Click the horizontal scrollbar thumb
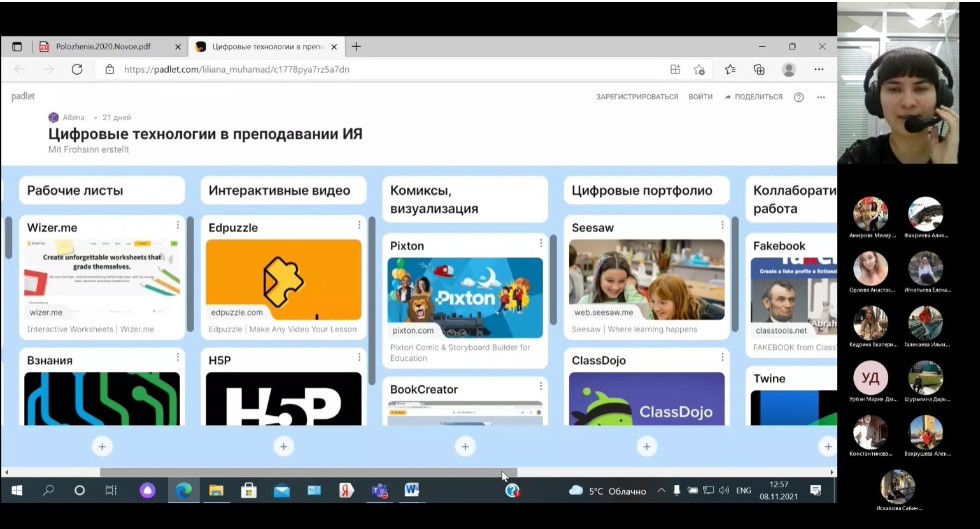Image resolution: width=980 pixels, height=529 pixels. pos(309,473)
